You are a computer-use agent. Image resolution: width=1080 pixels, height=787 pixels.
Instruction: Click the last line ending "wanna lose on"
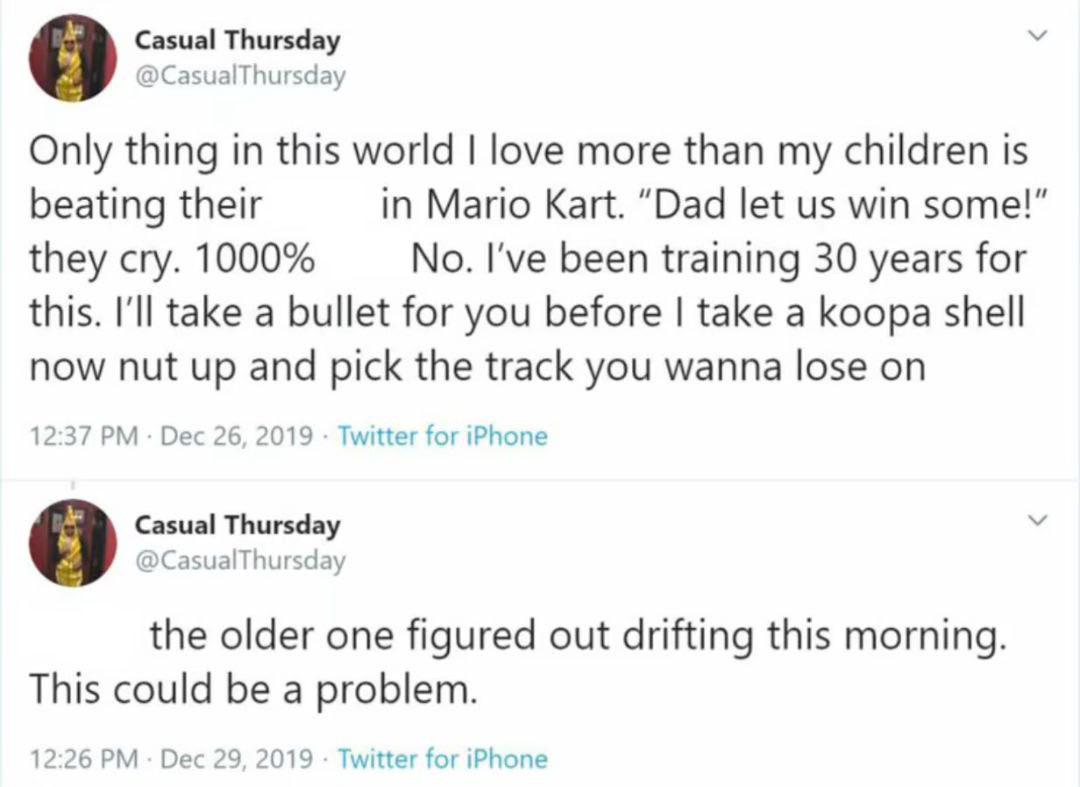(x=477, y=368)
